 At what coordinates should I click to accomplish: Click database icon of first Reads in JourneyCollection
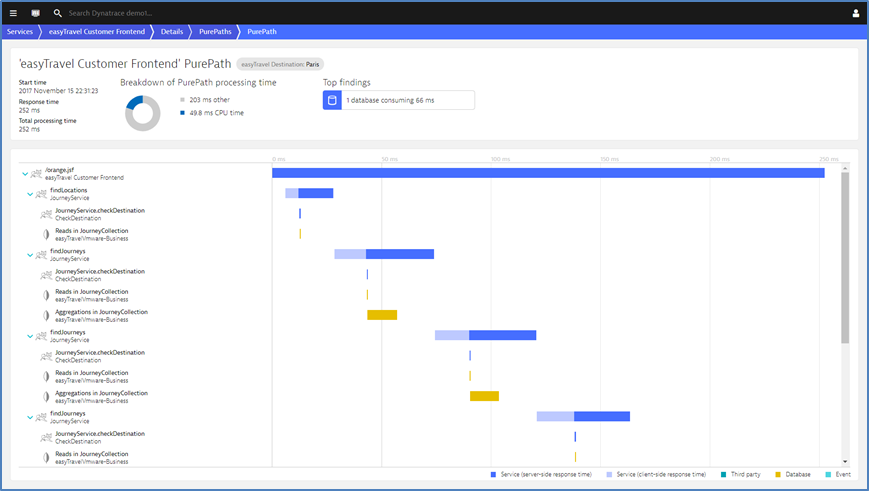(47, 234)
